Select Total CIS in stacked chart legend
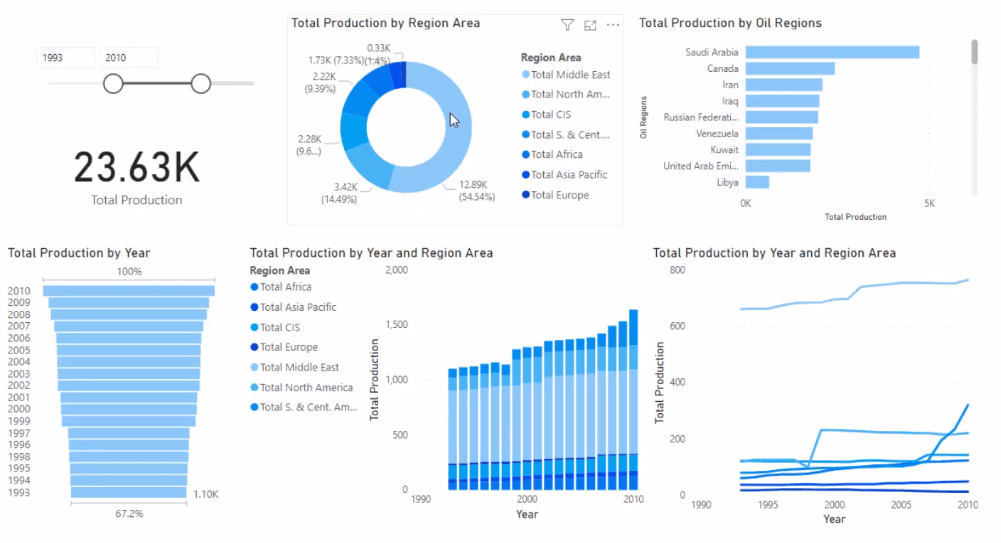 coord(275,327)
